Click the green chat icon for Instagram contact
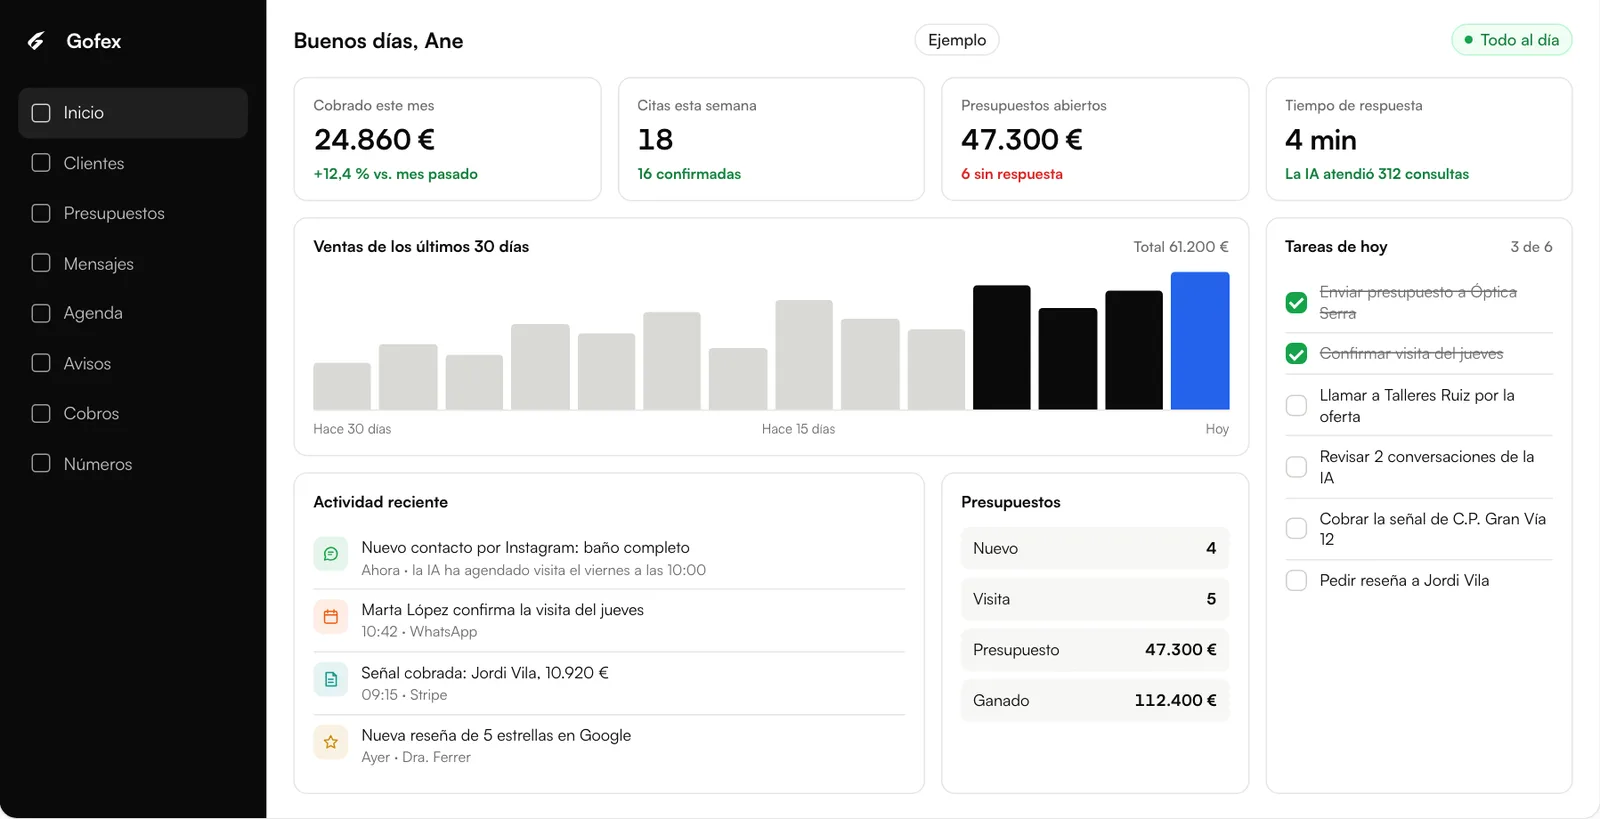 point(331,554)
